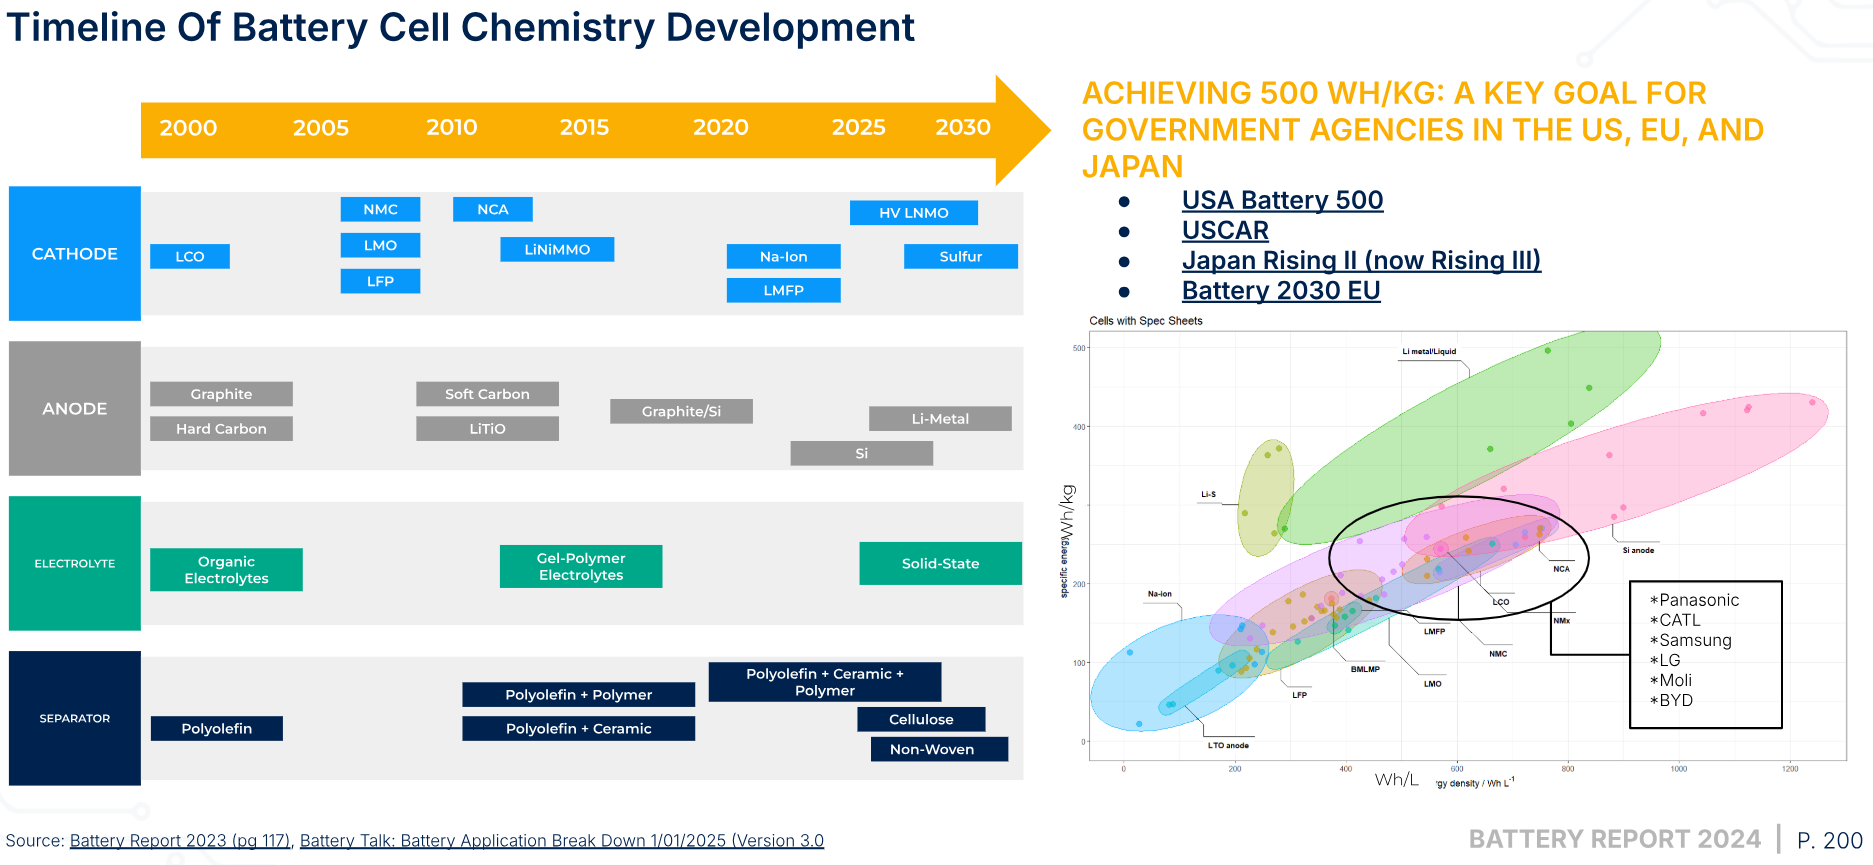
Task: Open Japan Rising II (now Rising III) link
Action: click(1360, 261)
